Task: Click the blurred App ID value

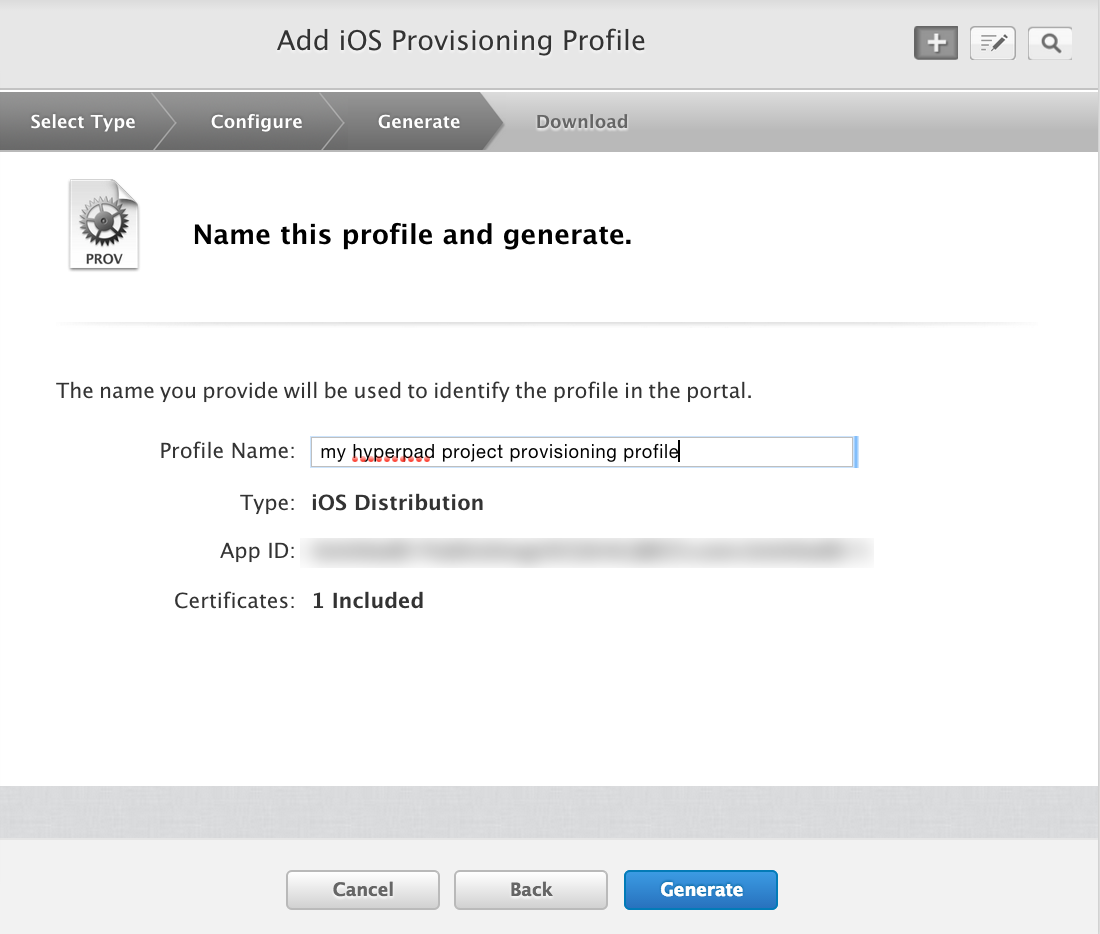Action: [x=590, y=551]
